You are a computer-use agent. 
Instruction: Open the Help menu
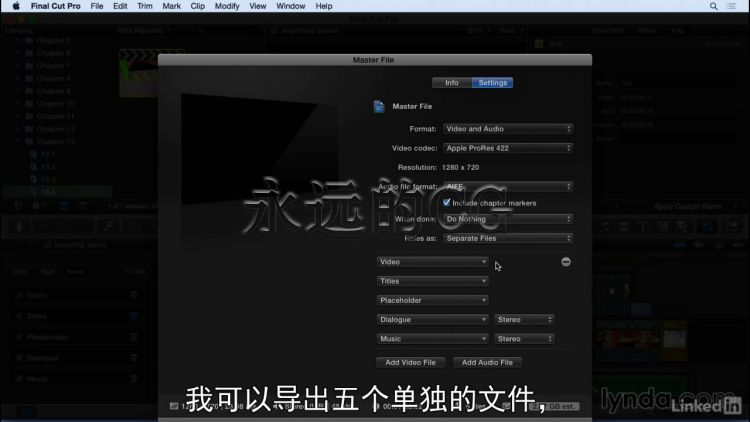coord(324,6)
